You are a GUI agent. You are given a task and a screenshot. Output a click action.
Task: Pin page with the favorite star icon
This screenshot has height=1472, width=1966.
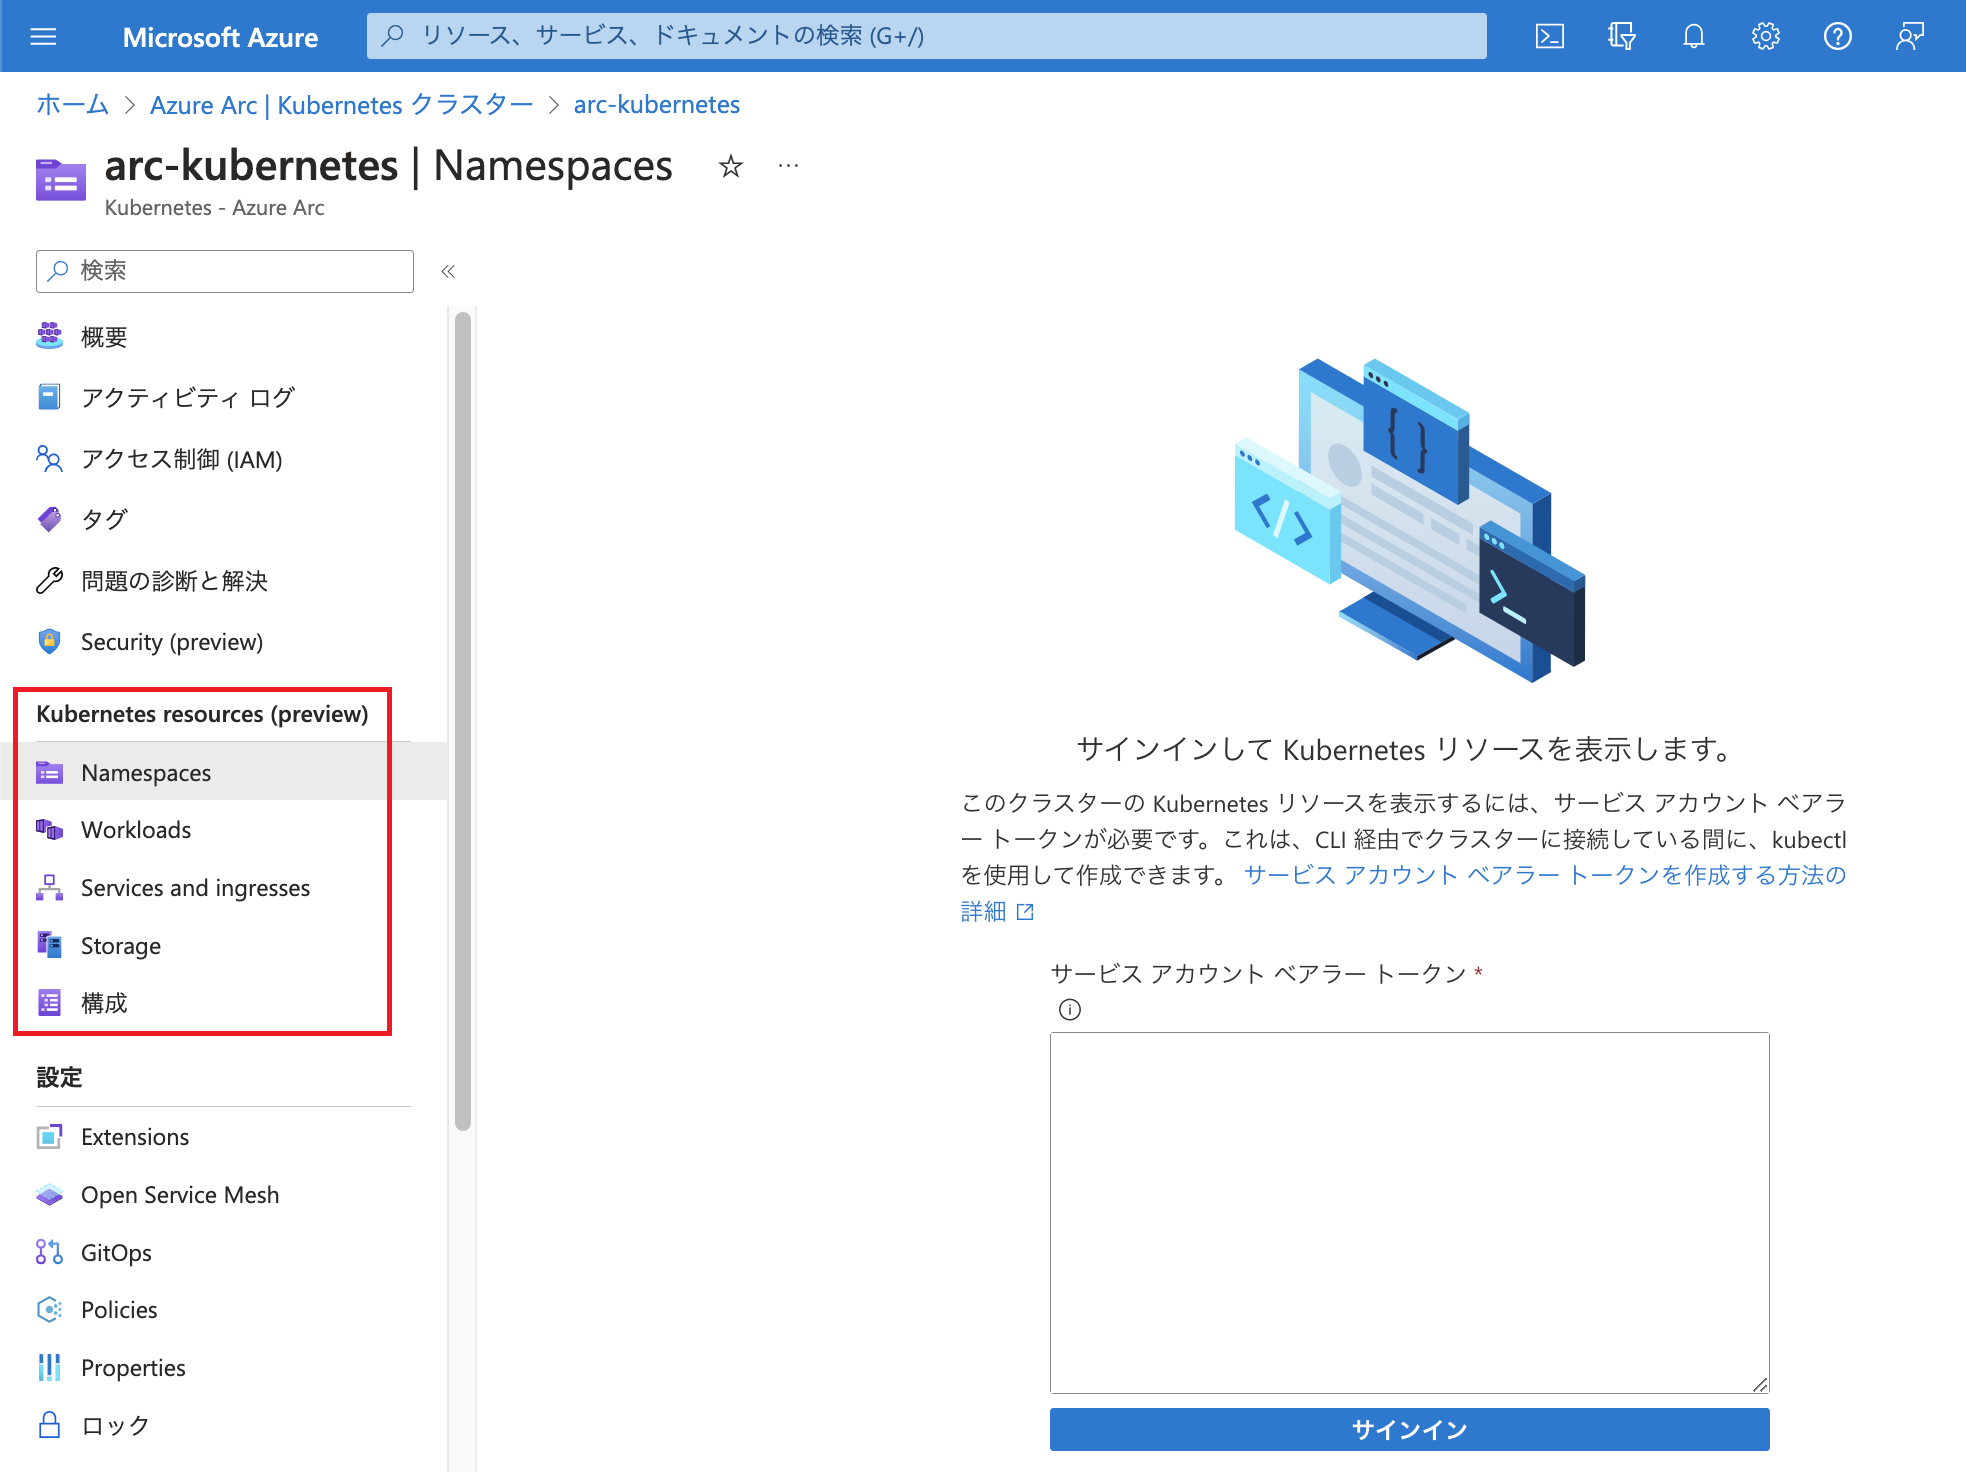731,166
